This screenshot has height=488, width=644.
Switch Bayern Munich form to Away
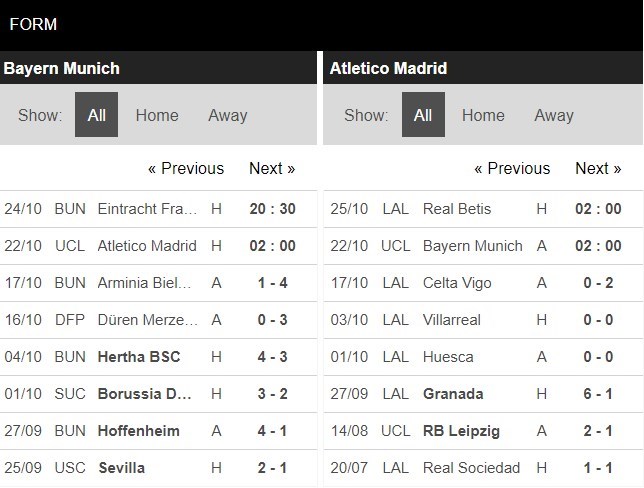pos(228,115)
